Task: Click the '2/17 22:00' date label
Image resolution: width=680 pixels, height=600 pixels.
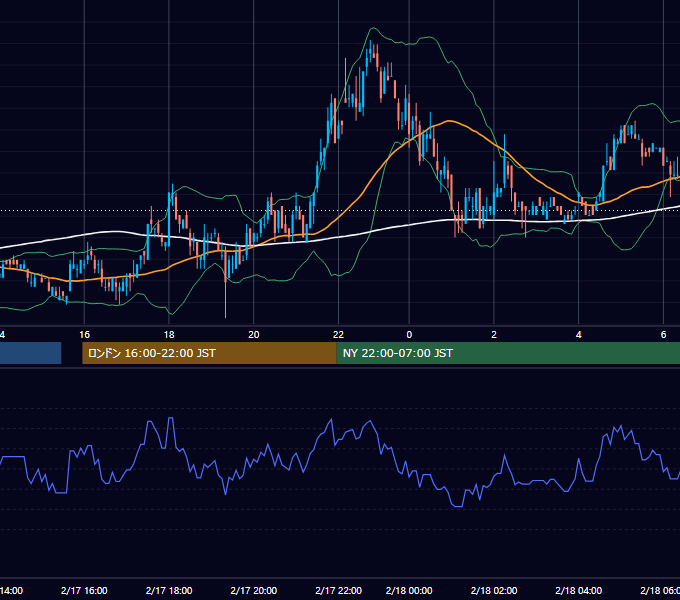Action: coord(338,590)
